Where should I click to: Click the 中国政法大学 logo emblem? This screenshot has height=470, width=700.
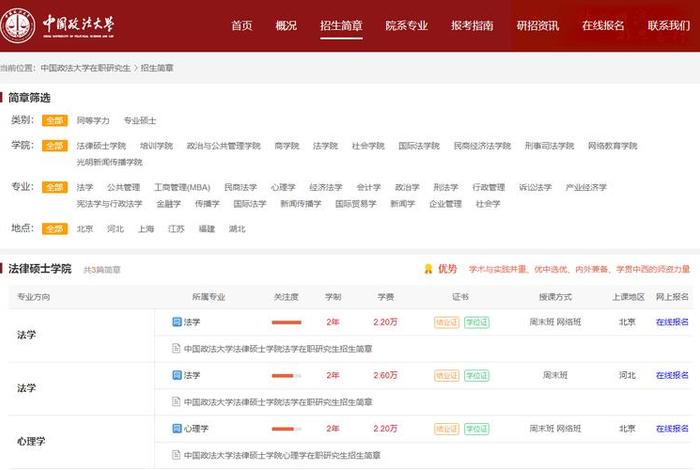pos(17,25)
